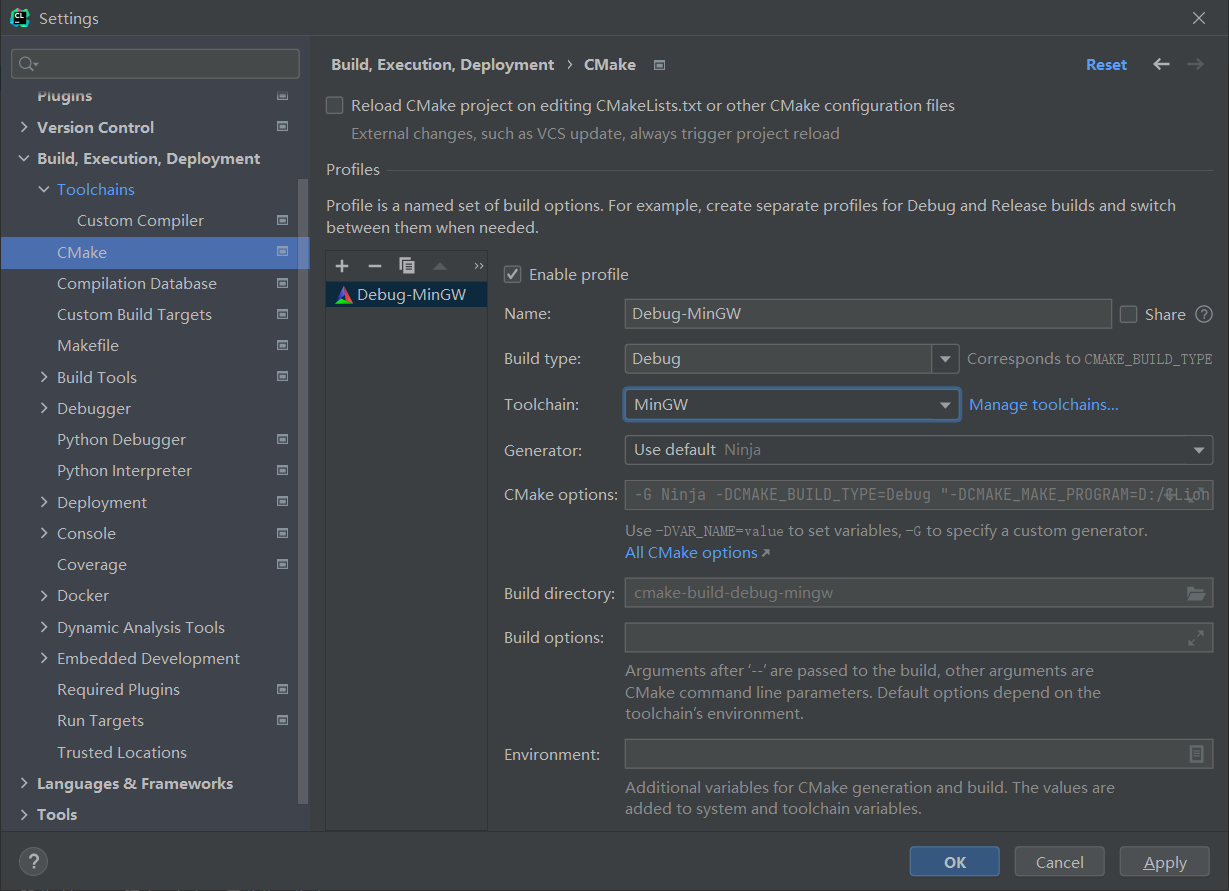
Task: Click the Name input field
Action: [x=868, y=314]
